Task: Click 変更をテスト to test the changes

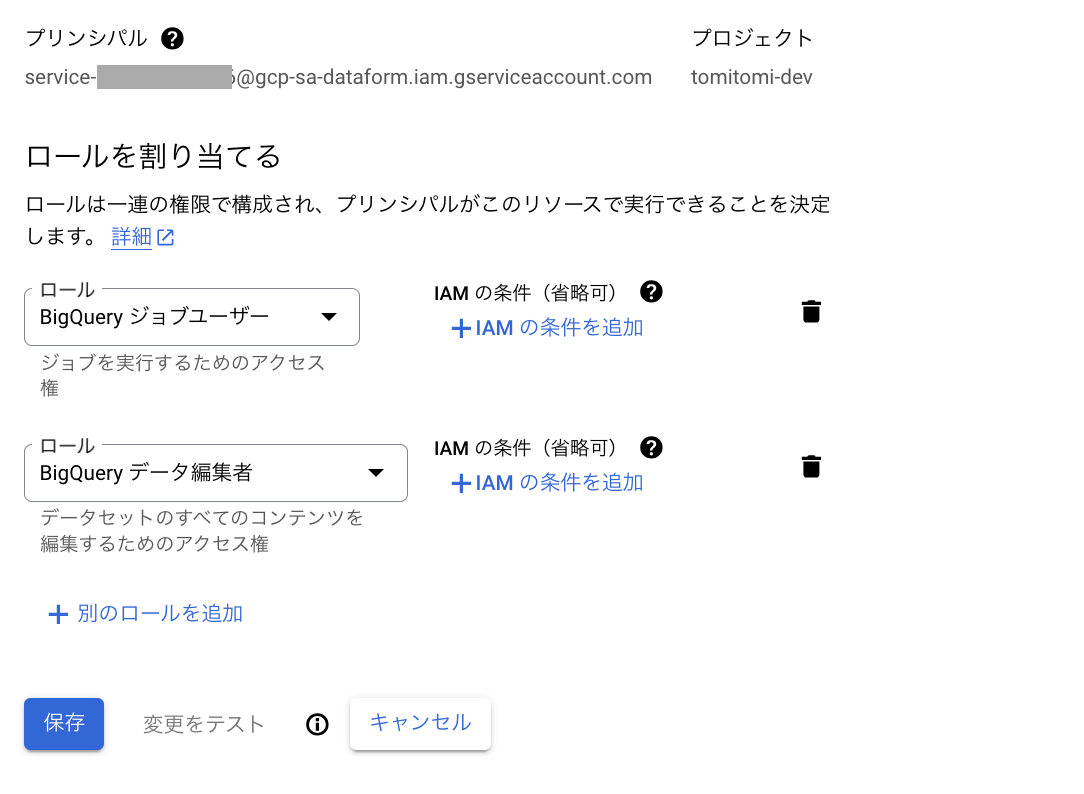Action: pos(203,724)
